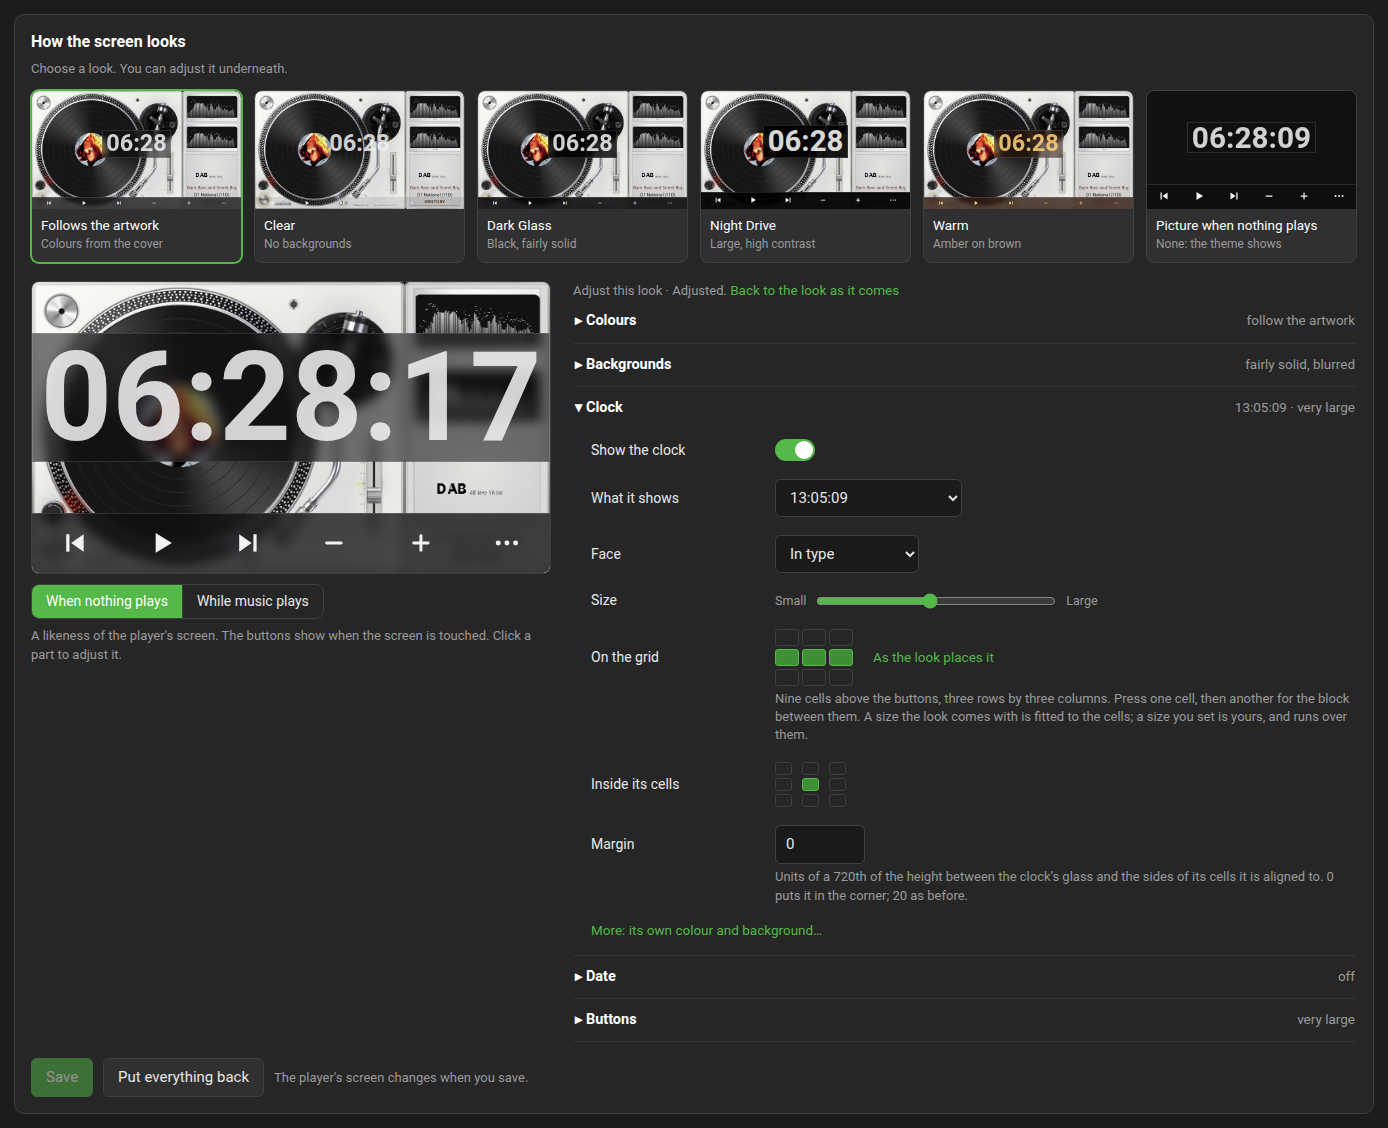Click the volume up plus icon in preview
Image resolution: width=1388 pixels, height=1128 pixels.
[421, 543]
